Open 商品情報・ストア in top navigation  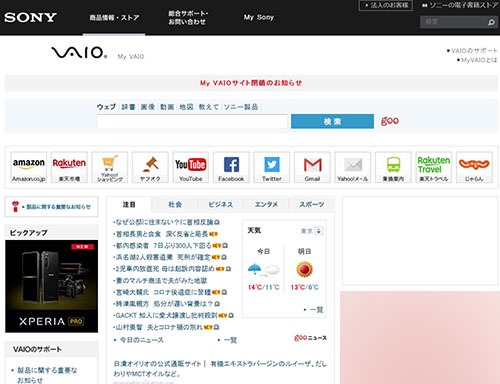114,18
